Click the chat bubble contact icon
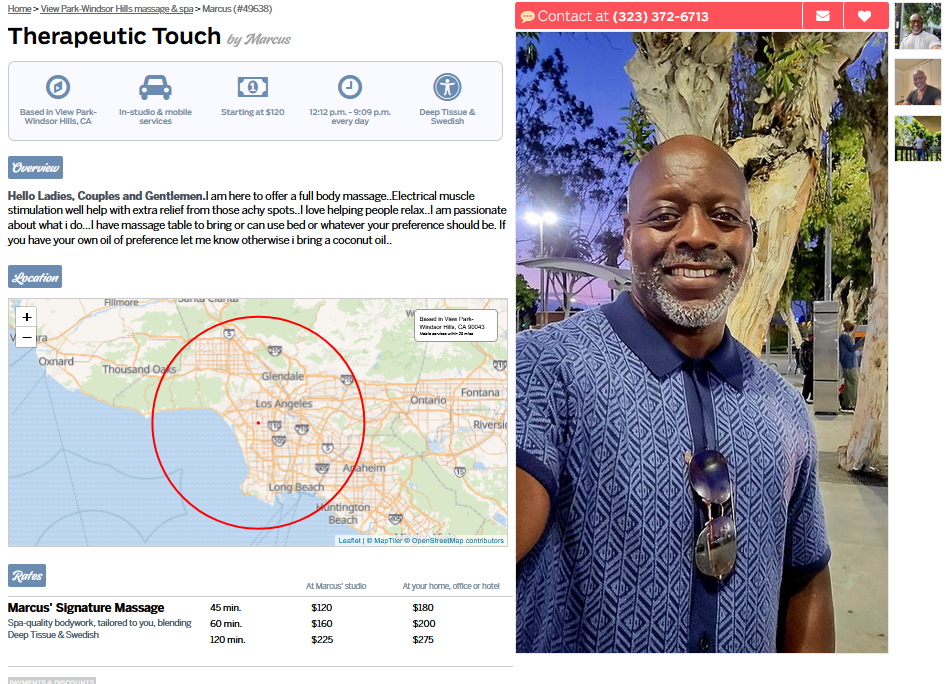Viewport: 949px width, 684px height. [528, 17]
